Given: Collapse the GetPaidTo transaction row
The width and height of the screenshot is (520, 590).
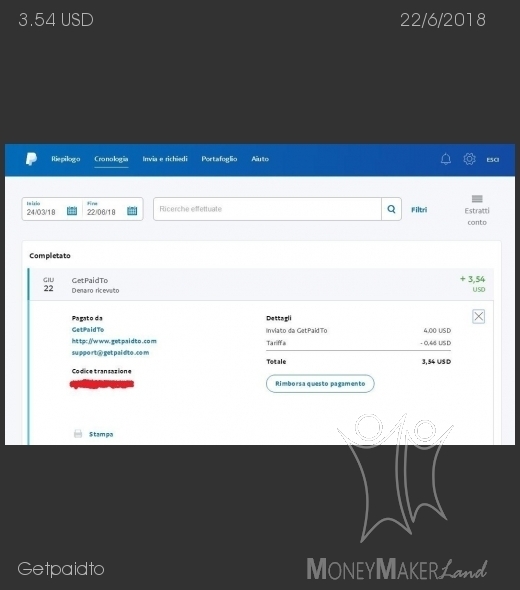Looking at the screenshot, I should tap(261, 284).
